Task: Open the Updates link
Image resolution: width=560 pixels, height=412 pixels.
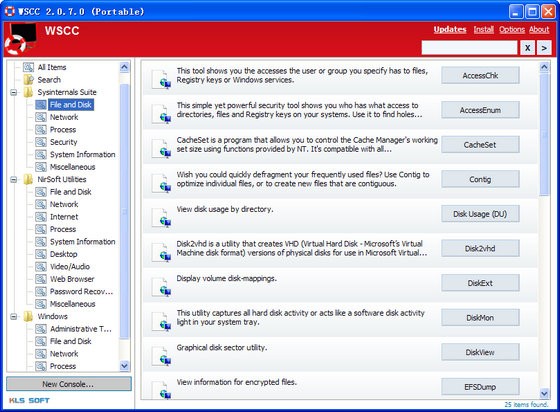Action: (450, 29)
